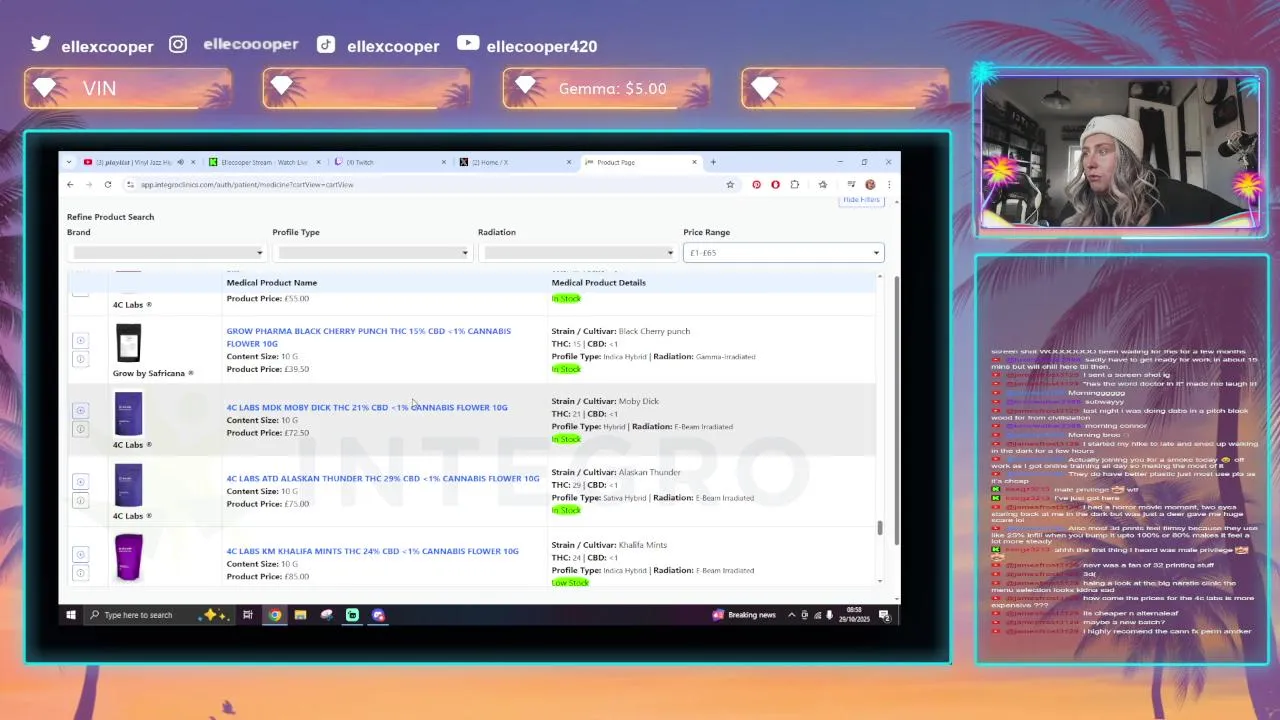1280x720 pixels.
Task: Open the Brand filter dropdown
Action: point(166,252)
